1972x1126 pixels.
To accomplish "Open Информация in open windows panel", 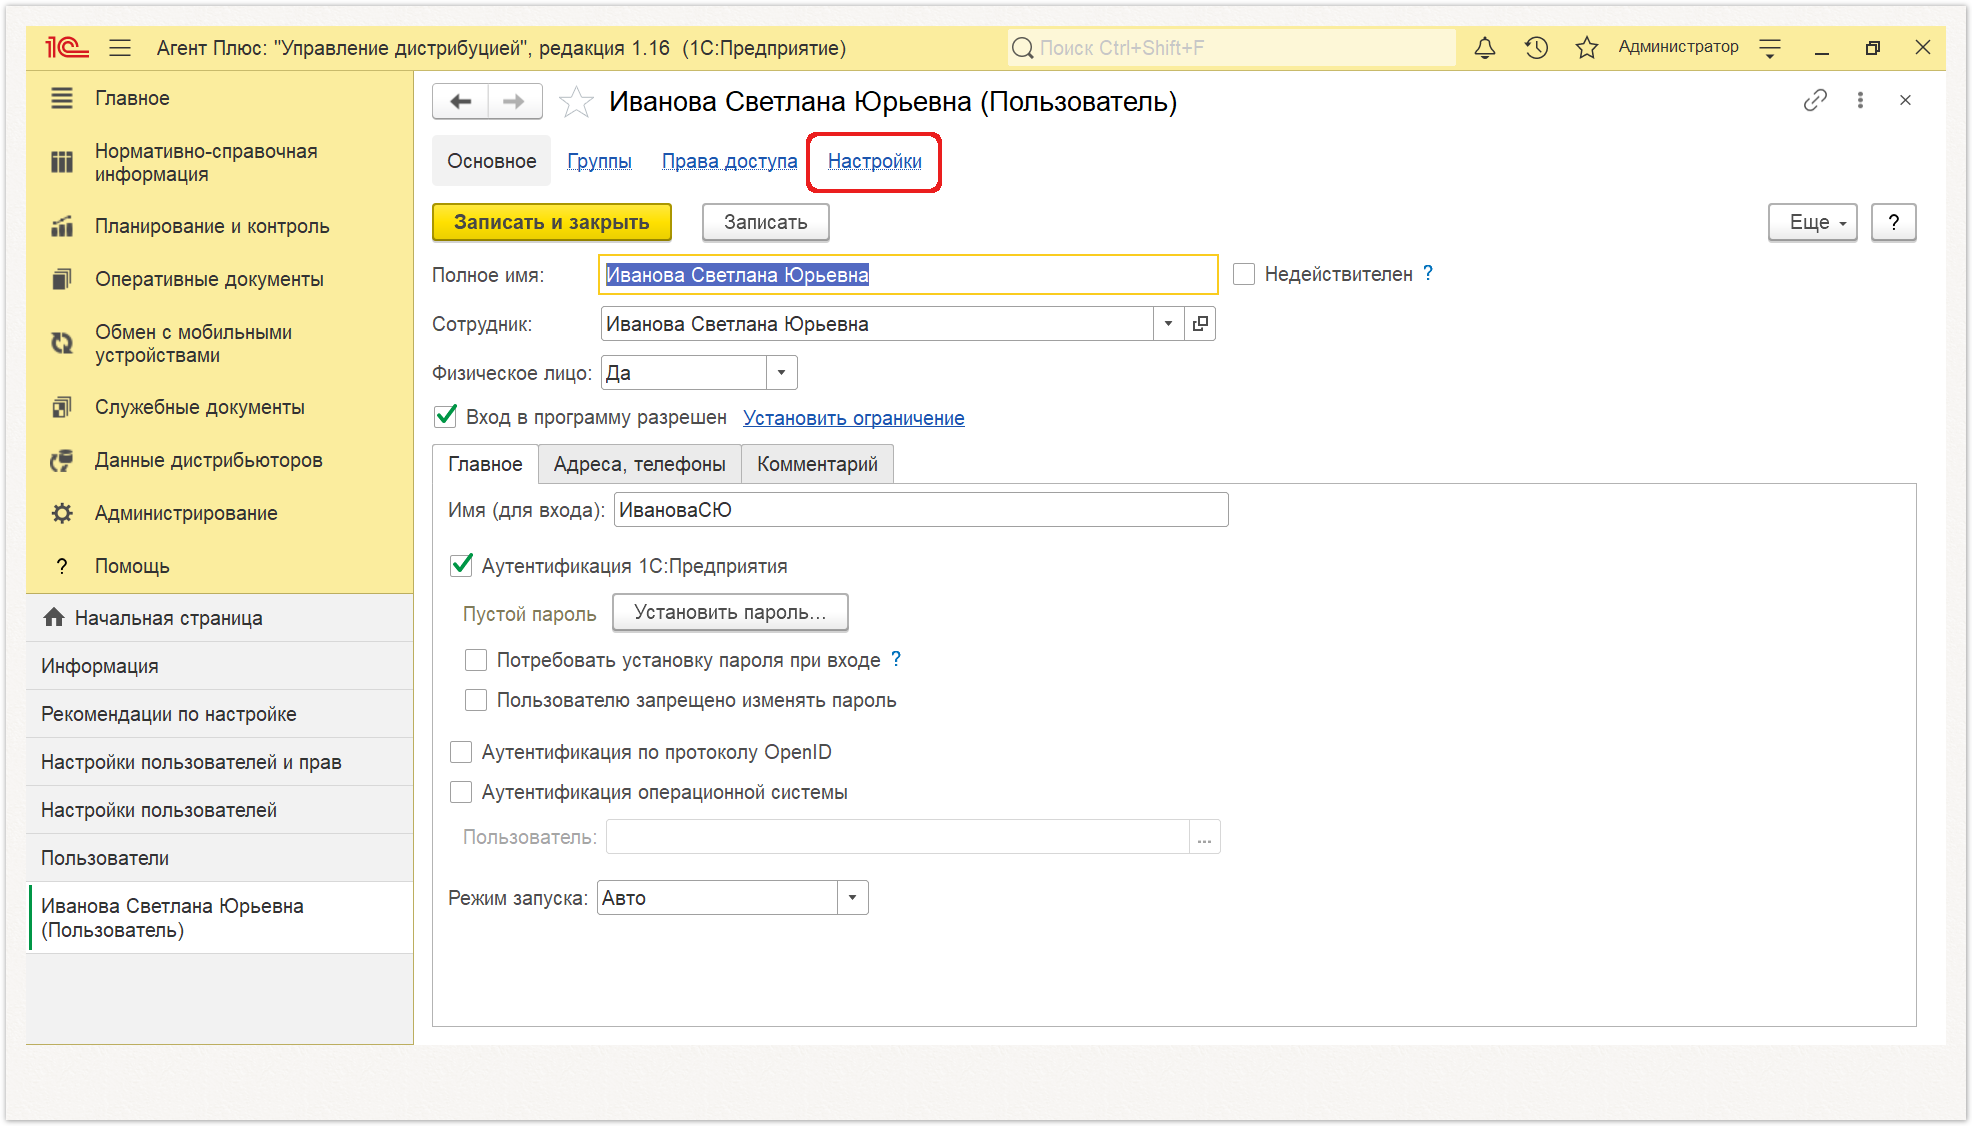I will (220, 666).
